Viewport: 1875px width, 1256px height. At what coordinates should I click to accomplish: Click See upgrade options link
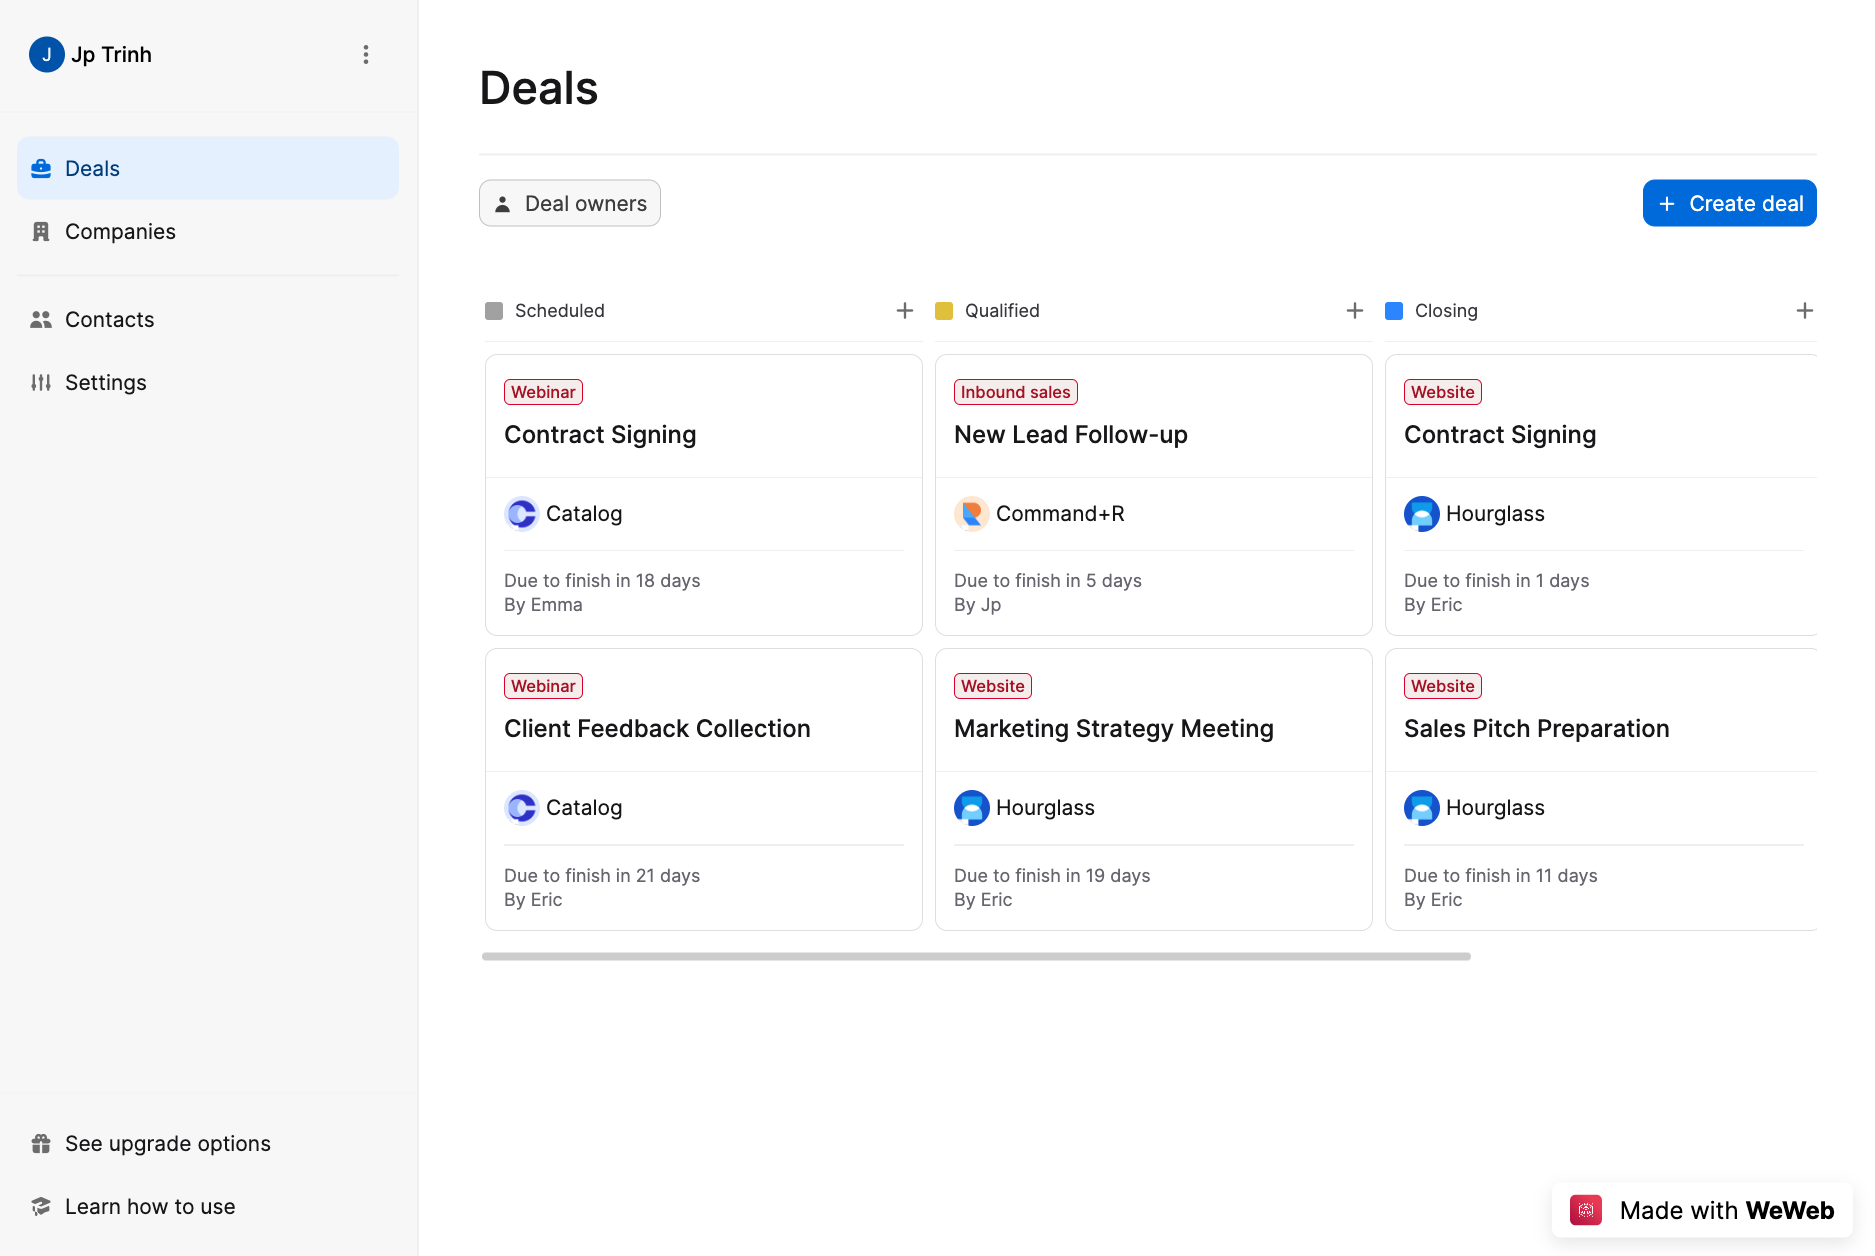pos(167,1144)
